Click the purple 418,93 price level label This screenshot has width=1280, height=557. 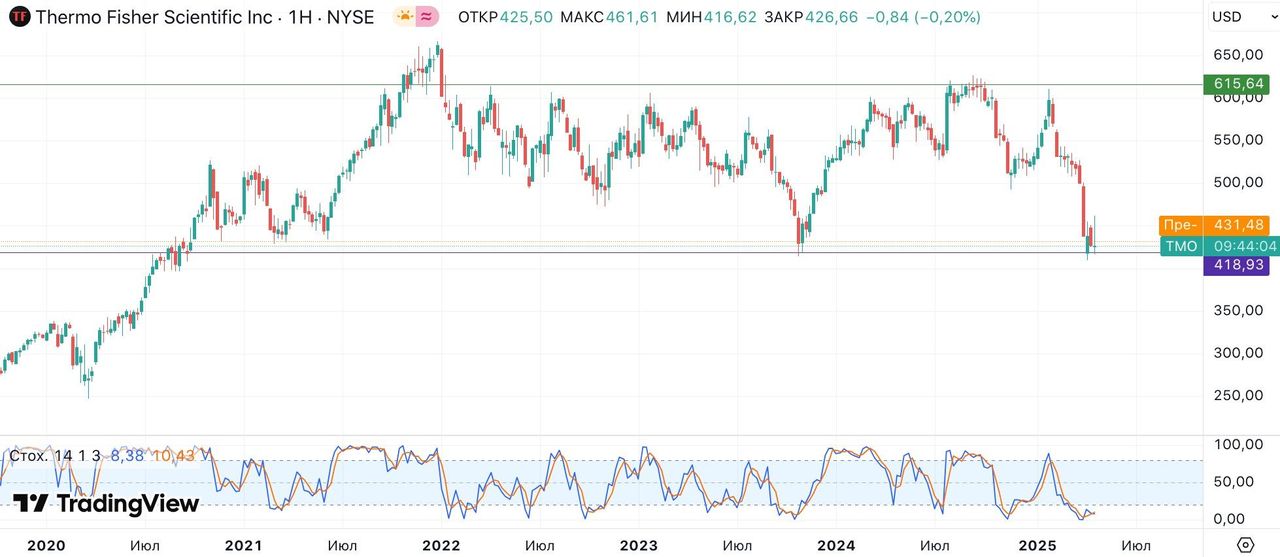tap(1239, 266)
